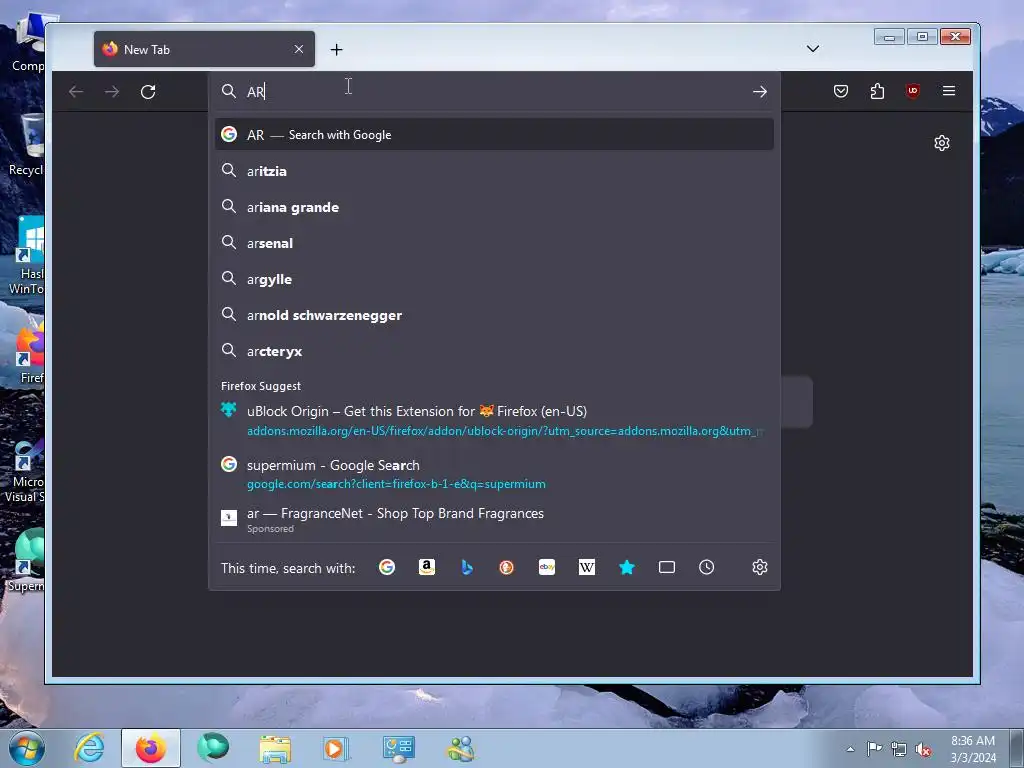Choose the 'argylle' search suggestion
The width and height of the screenshot is (1024, 768).
(x=494, y=279)
